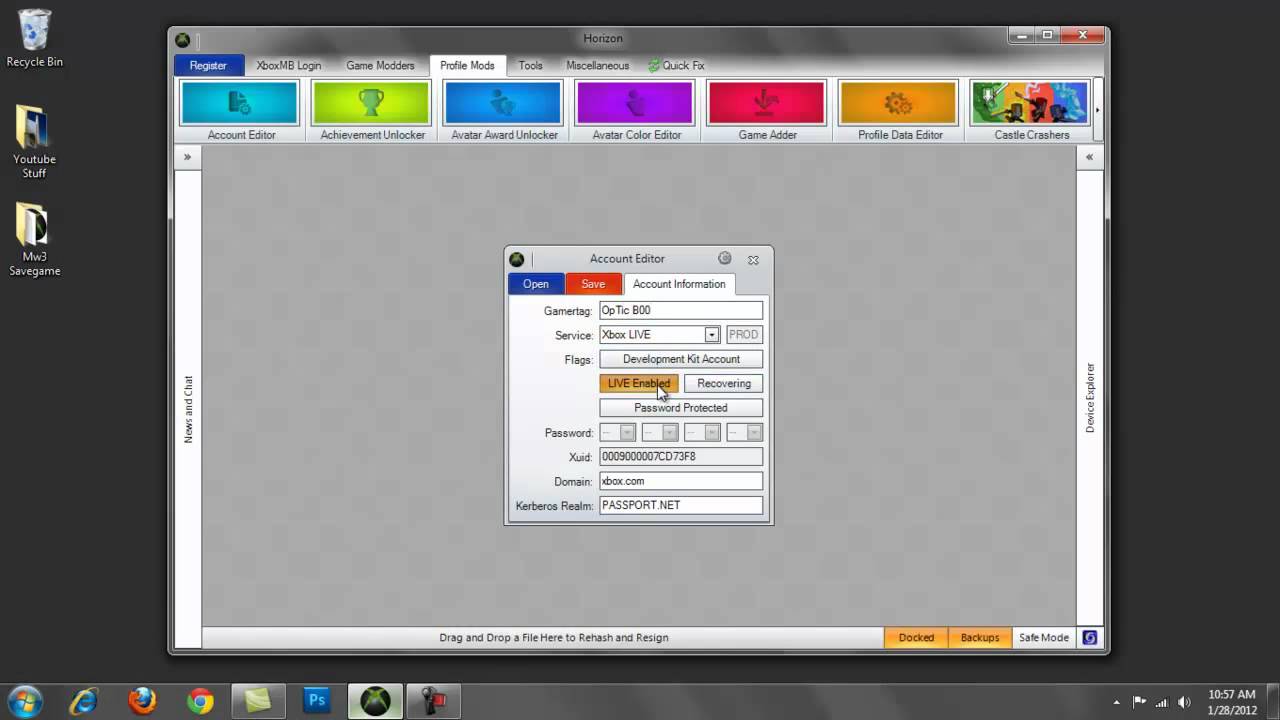Image resolution: width=1280 pixels, height=720 pixels.
Task: Toggle the Recovering flag
Action: click(723, 383)
